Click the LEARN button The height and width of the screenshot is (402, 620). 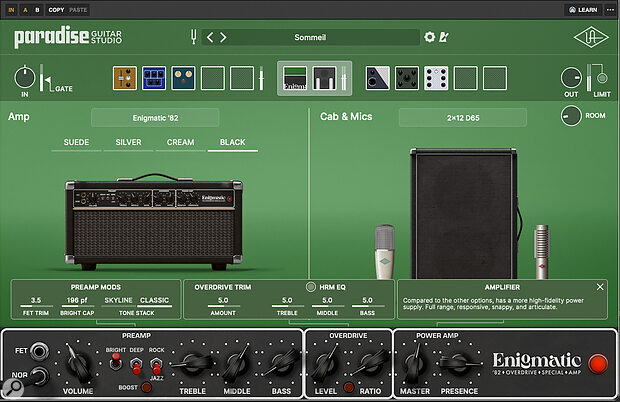583,10
